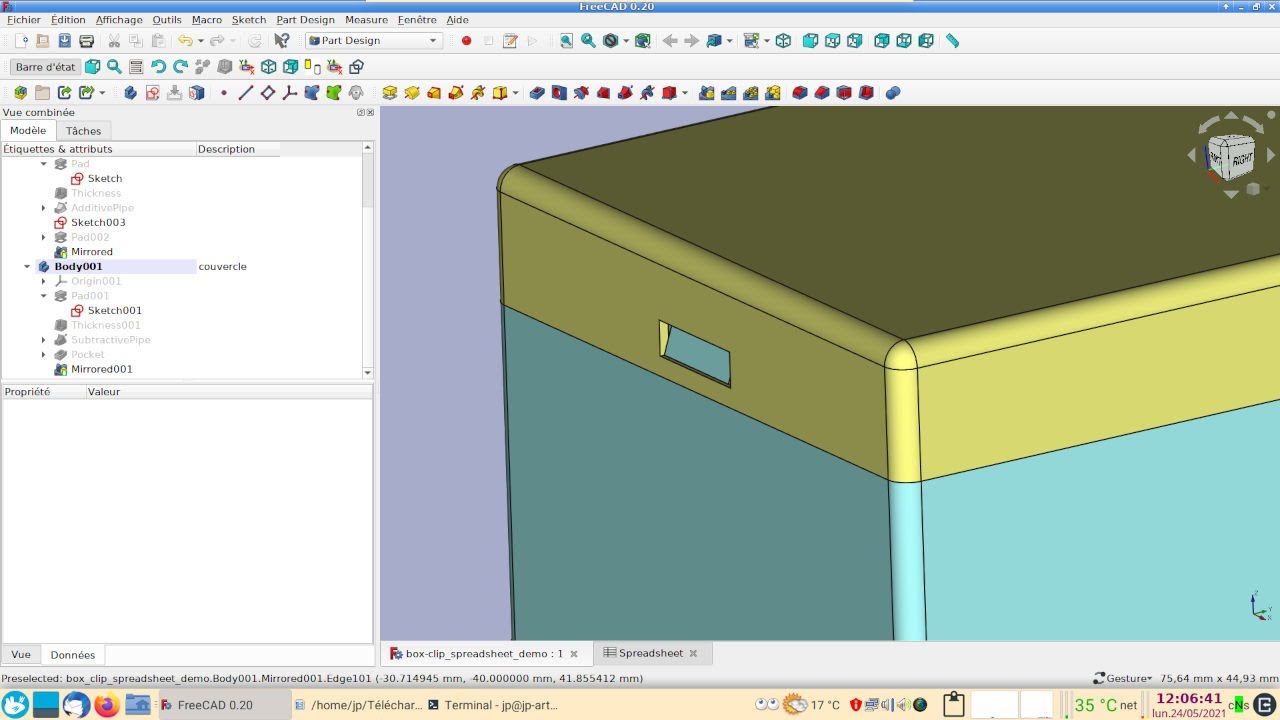The width and height of the screenshot is (1280, 720).
Task: Expand the Origin001 tree node
Action: coord(44,282)
